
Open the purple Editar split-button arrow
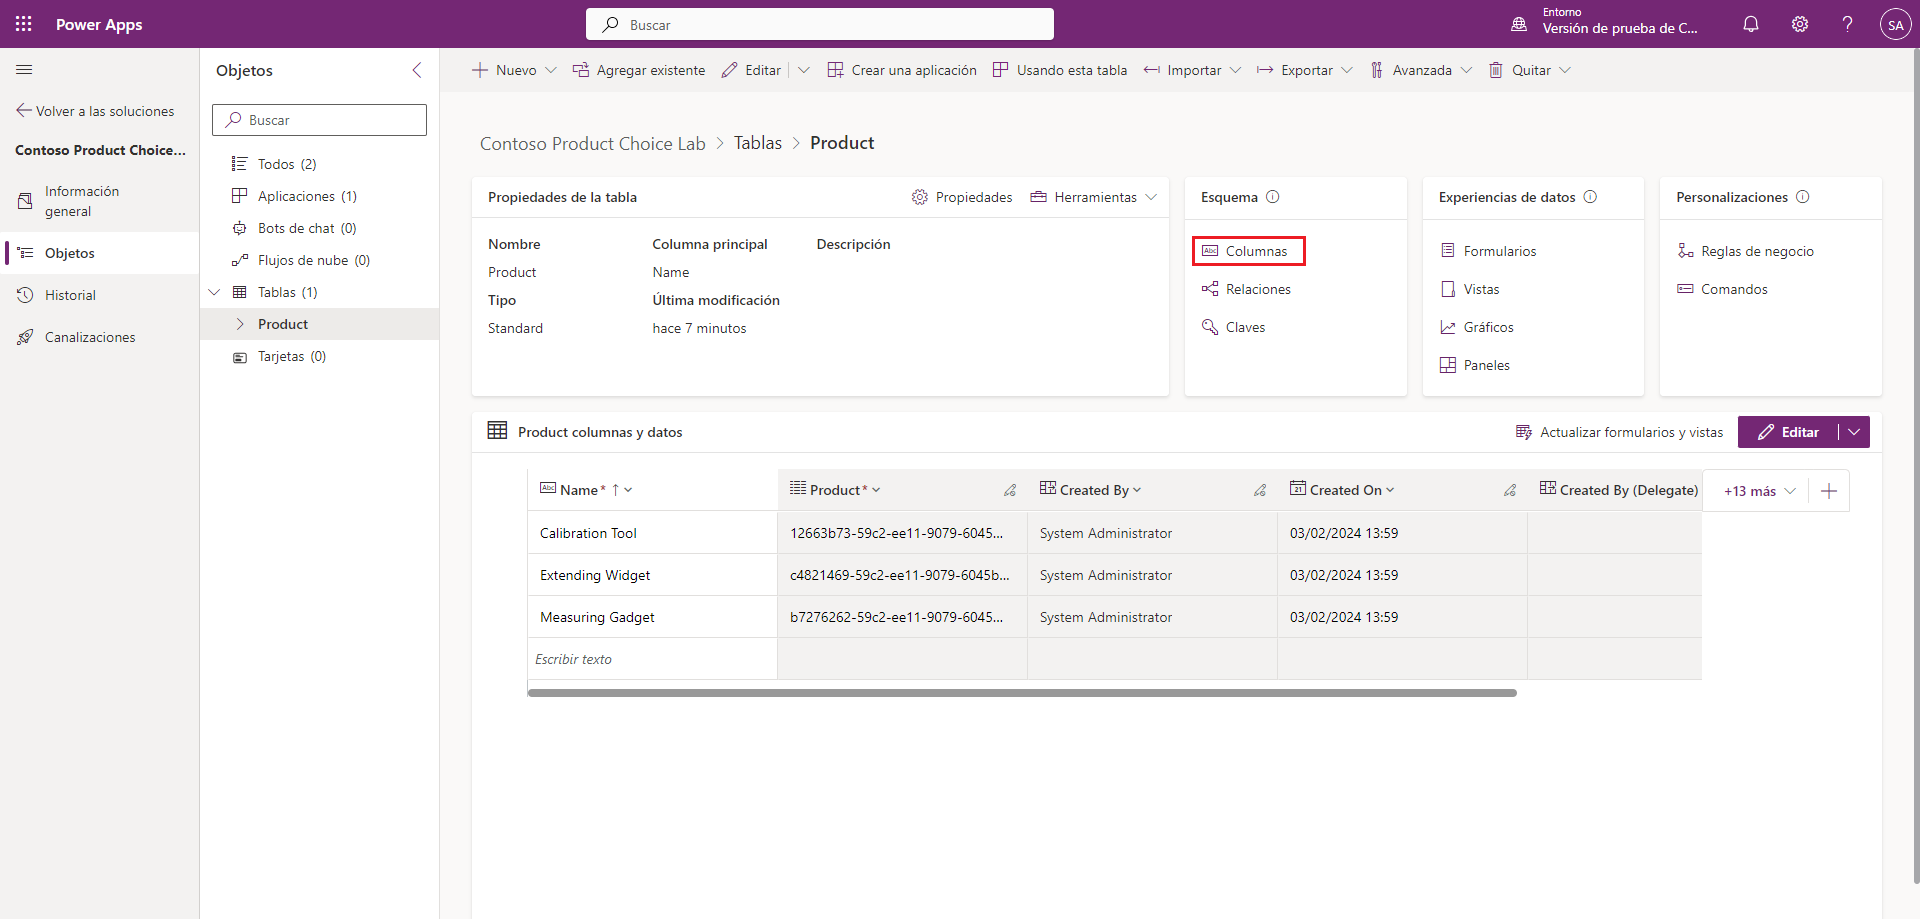point(1854,432)
